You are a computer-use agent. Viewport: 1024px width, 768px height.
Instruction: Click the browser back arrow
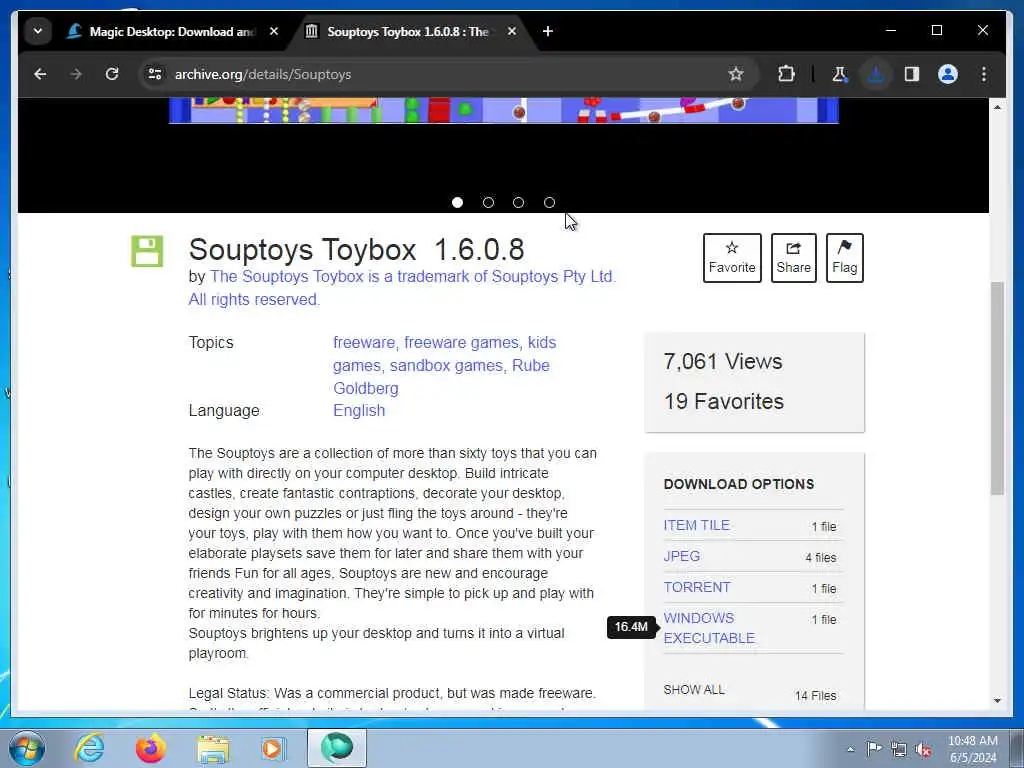40,74
